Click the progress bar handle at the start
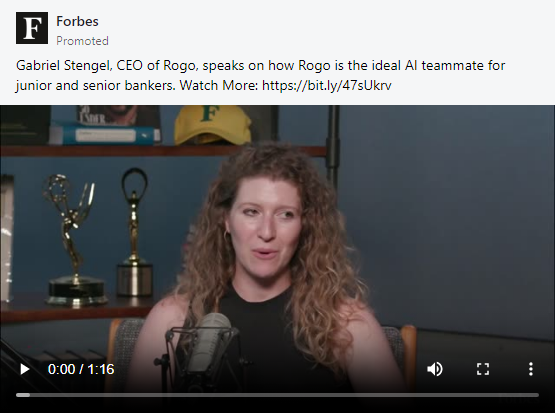This screenshot has height=413, width=555. click(x=23, y=395)
